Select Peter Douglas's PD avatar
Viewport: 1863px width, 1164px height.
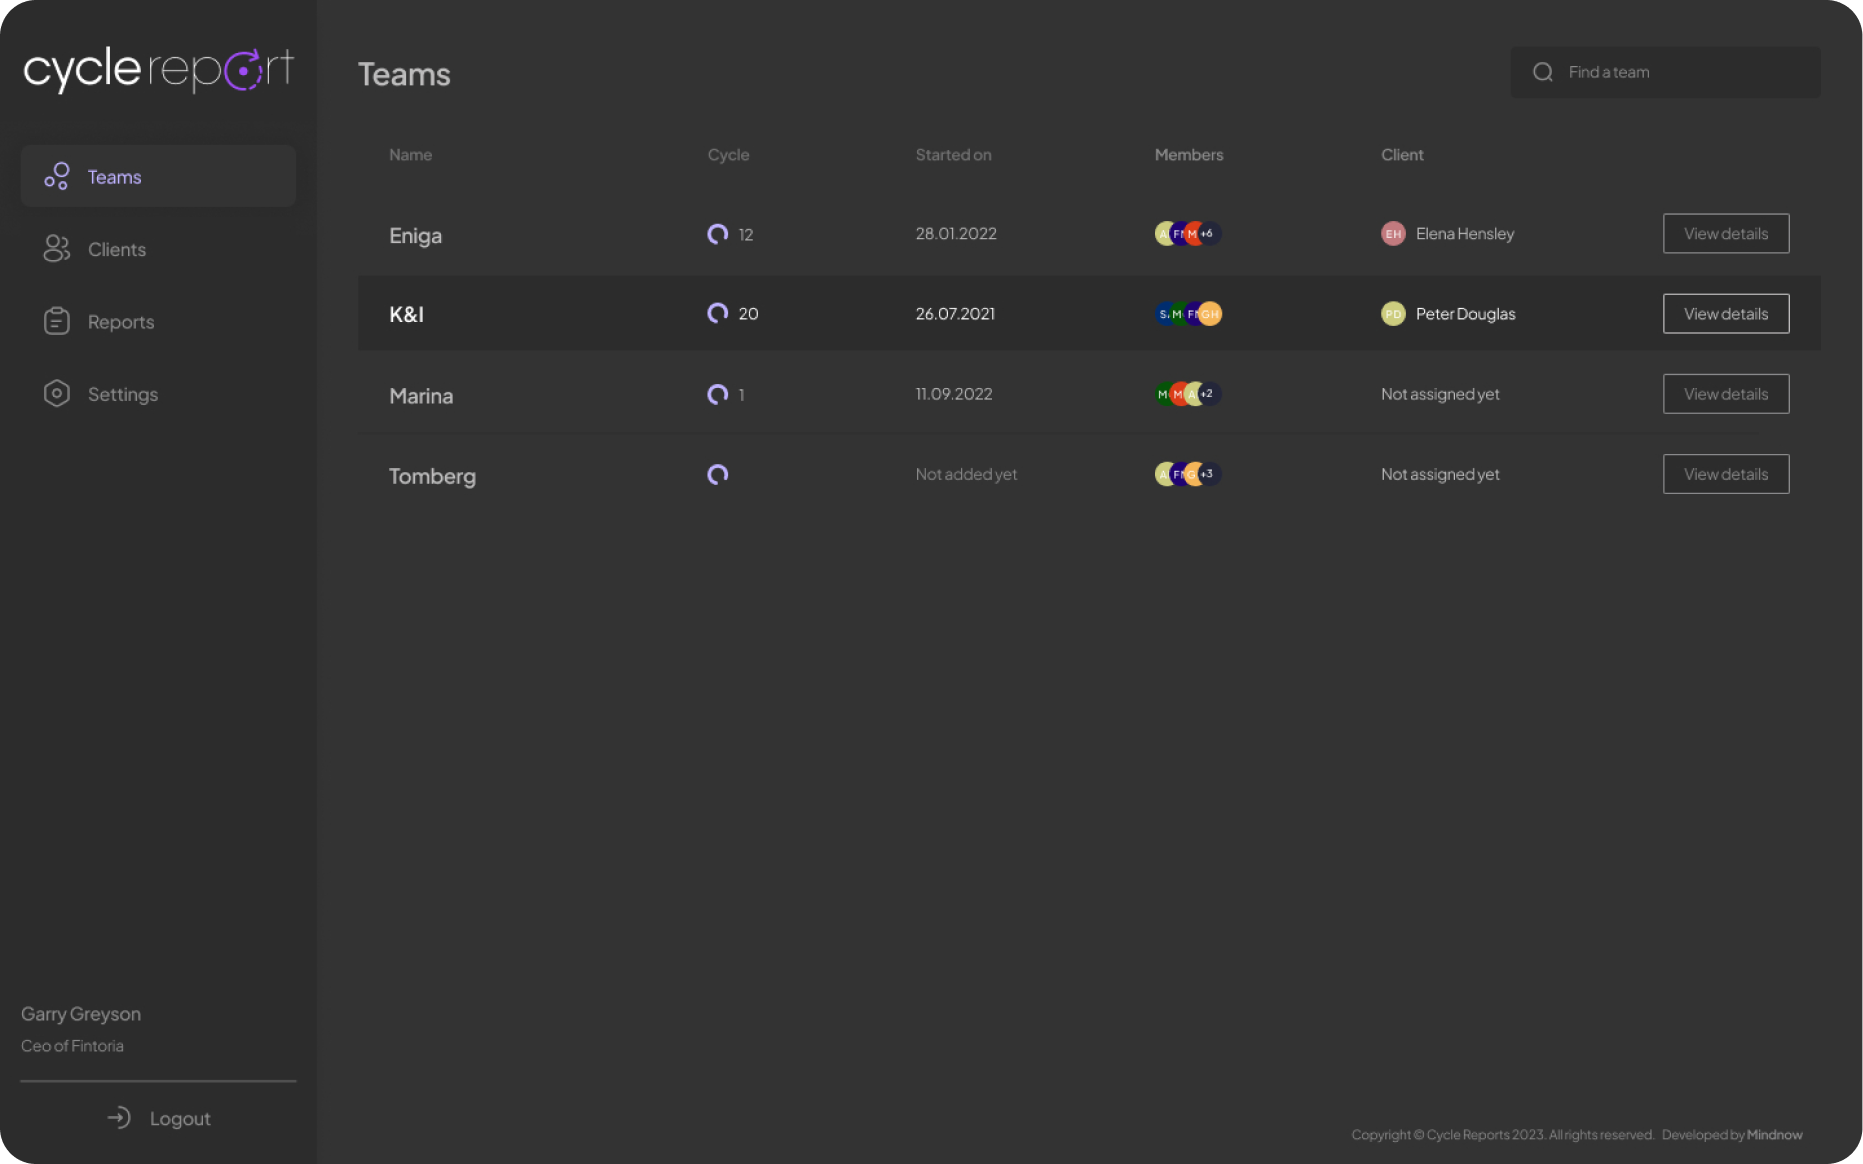(x=1393, y=313)
